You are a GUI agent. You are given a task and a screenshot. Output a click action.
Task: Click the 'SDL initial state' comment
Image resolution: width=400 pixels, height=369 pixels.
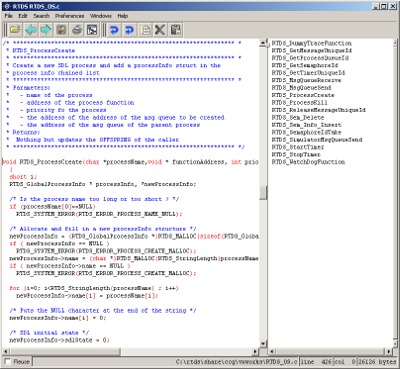49,332
